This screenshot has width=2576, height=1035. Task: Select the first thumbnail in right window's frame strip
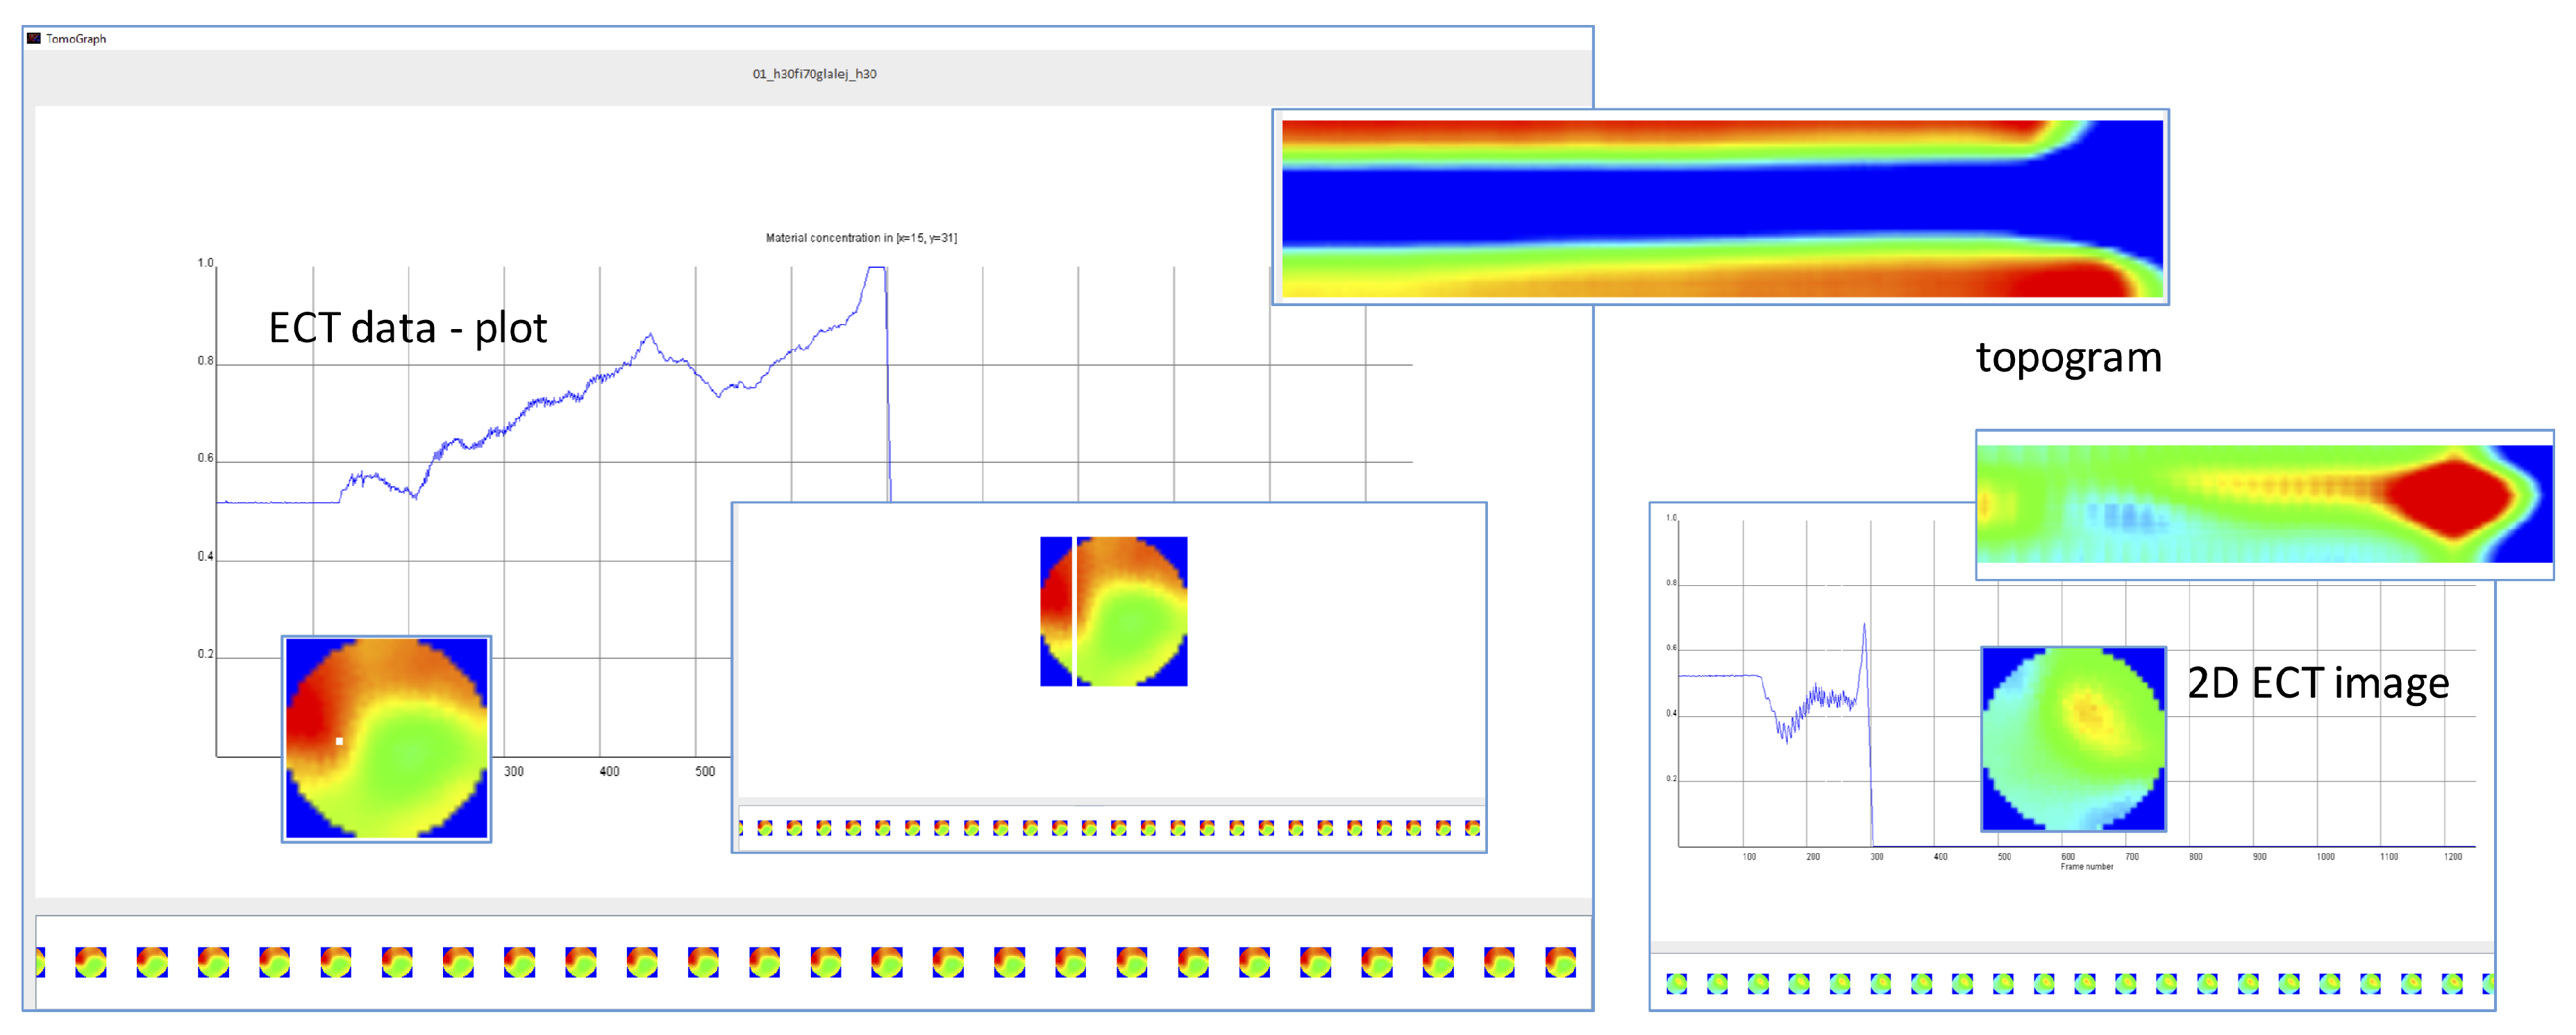1677,984
